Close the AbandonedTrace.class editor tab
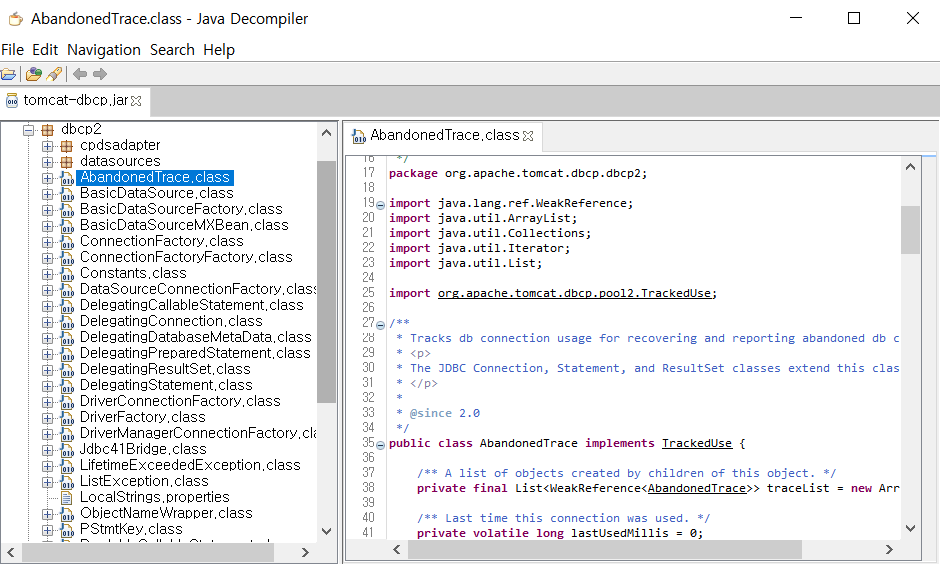This screenshot has height=564, width=940. click(528, 136)
